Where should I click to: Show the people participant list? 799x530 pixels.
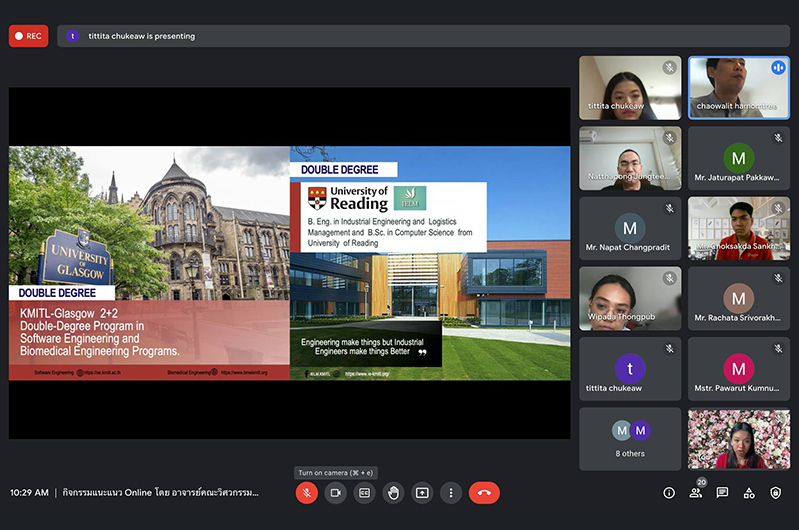tap(695, 493)
